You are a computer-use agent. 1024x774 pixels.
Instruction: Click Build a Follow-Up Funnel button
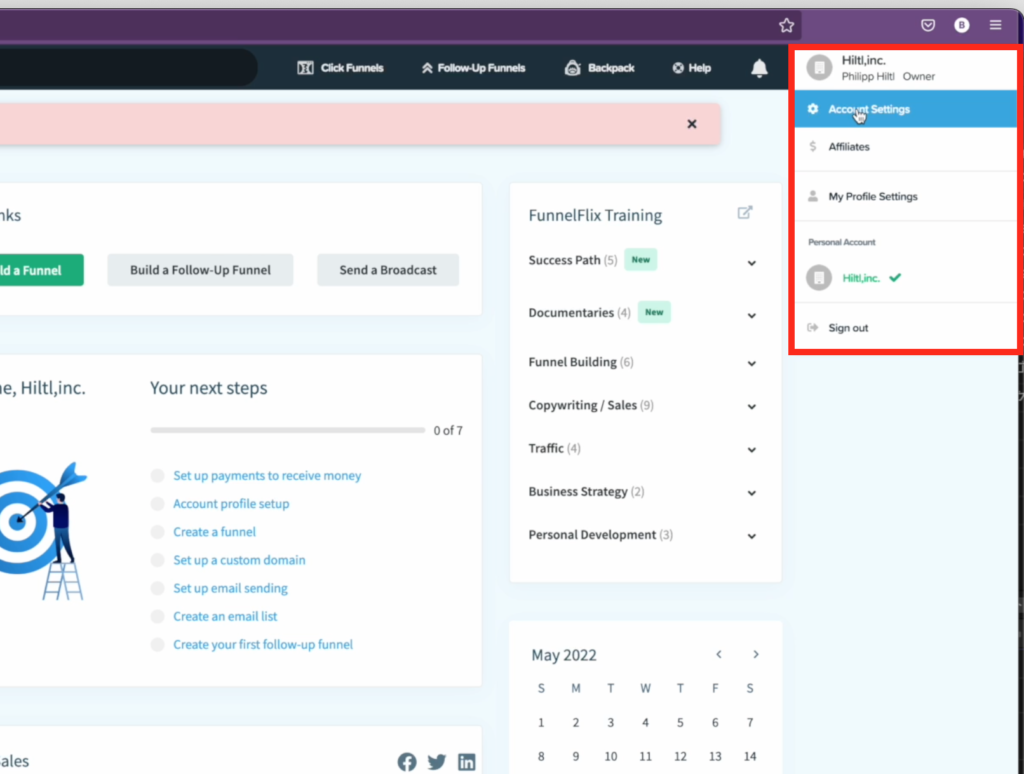click(200, 270)
